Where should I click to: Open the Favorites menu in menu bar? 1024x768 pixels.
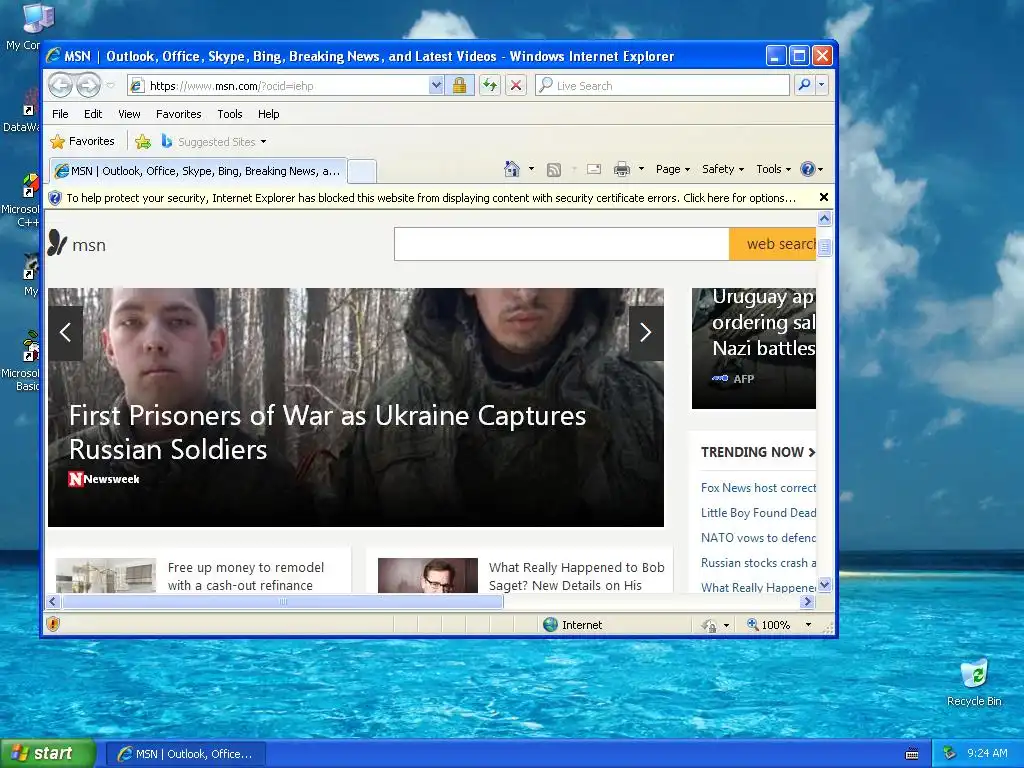click(178, 114)
